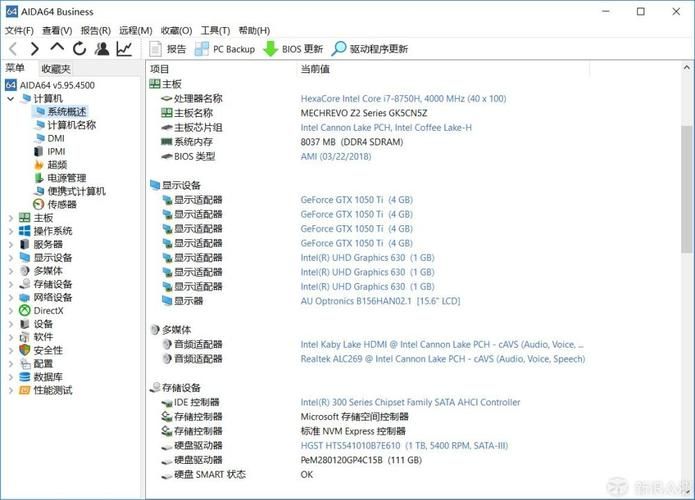Select 设备 in the tree
This screenshot has width=695, height=500.
click(43, 324)
